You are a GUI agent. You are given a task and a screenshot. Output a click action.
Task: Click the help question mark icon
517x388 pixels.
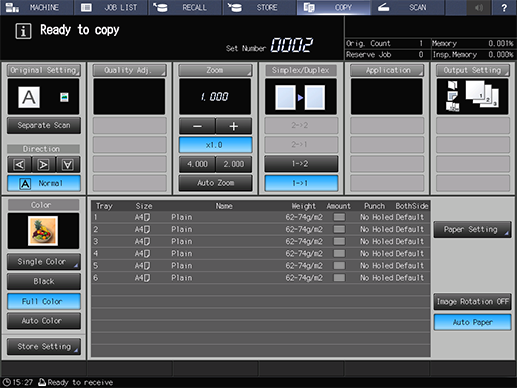coord(504,7)
